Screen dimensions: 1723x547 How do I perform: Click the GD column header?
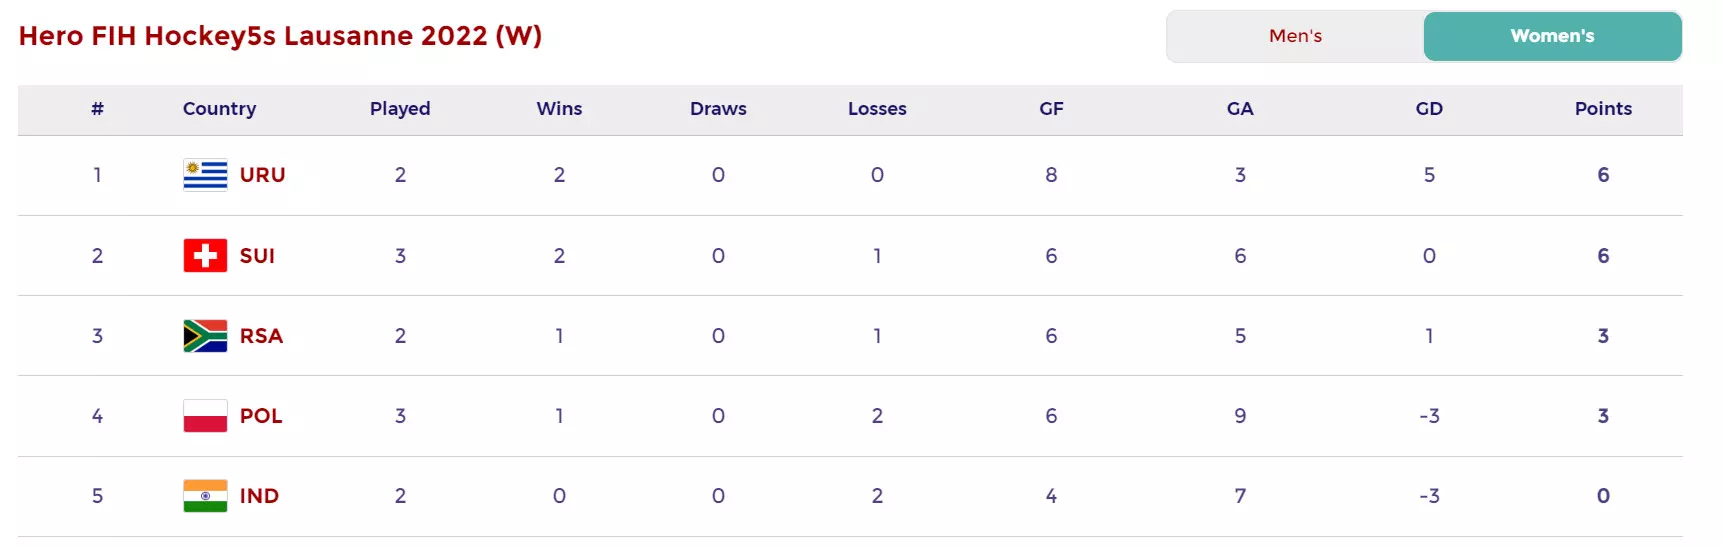coord(1429,109)
